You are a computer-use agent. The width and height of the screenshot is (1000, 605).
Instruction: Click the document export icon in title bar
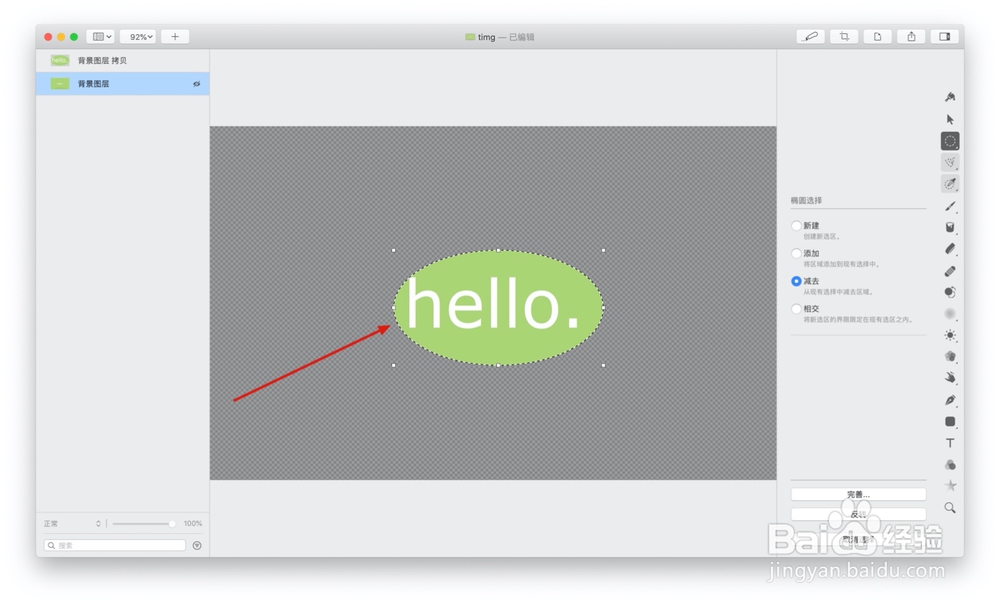(x=878, y=36)
